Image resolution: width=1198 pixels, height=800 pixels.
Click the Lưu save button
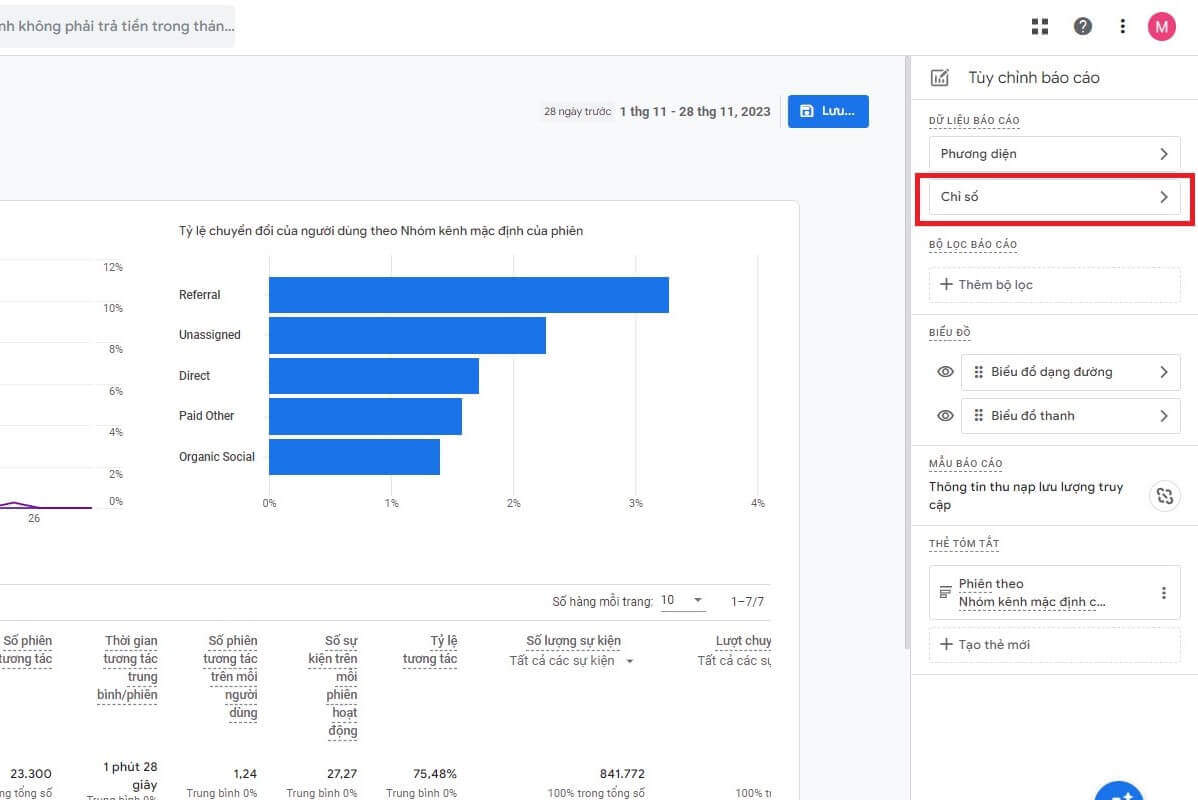tap(828, 111)
